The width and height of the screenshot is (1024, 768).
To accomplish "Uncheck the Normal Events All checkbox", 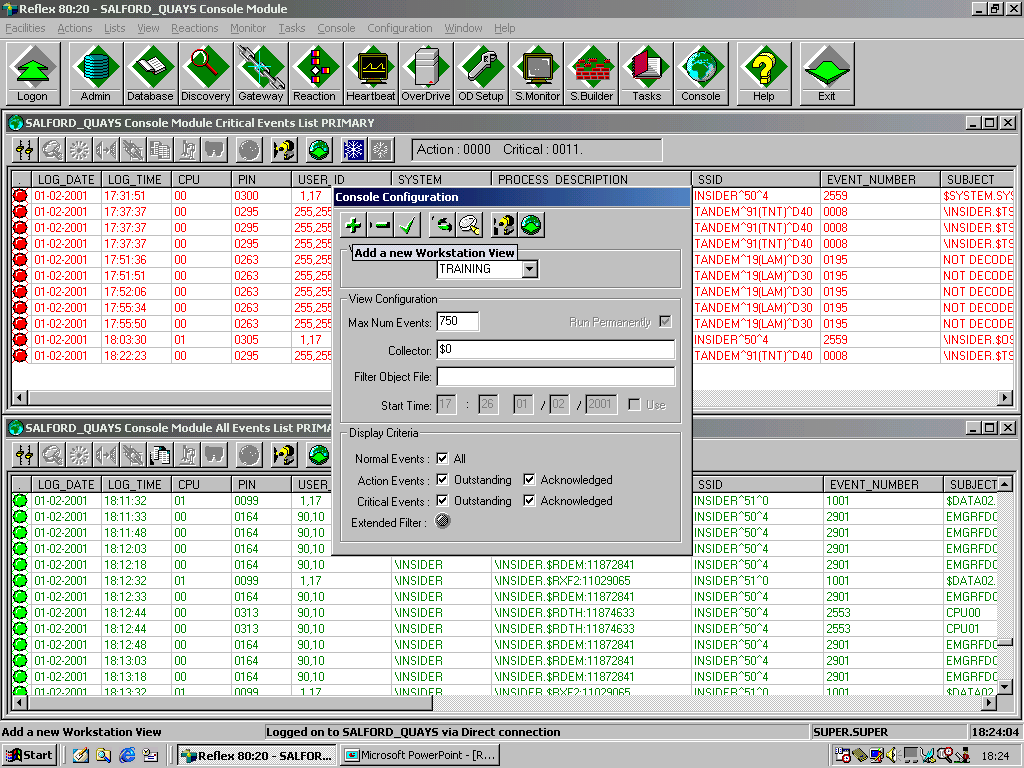I will pos(443,459).
